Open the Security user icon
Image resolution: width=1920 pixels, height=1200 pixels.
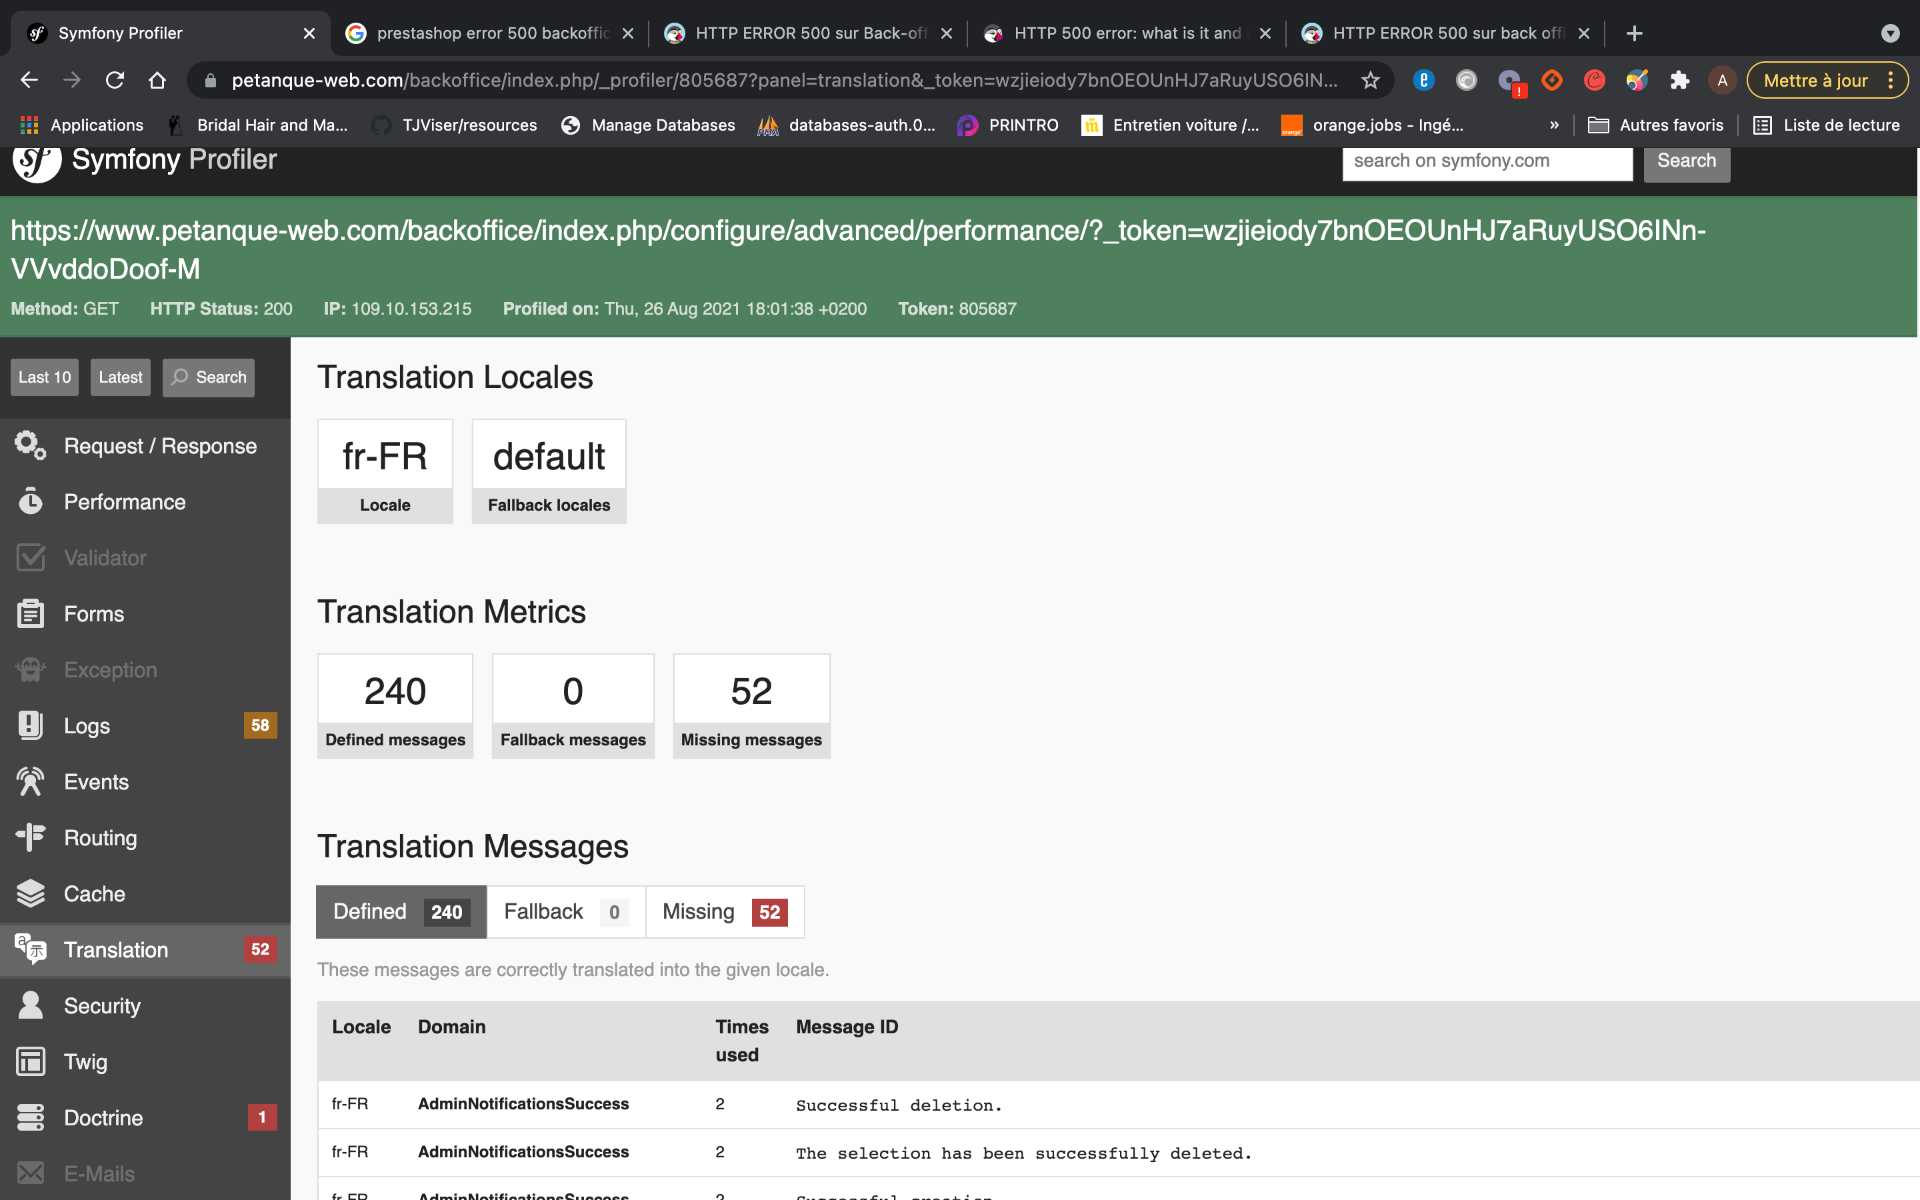point(30,1006)
